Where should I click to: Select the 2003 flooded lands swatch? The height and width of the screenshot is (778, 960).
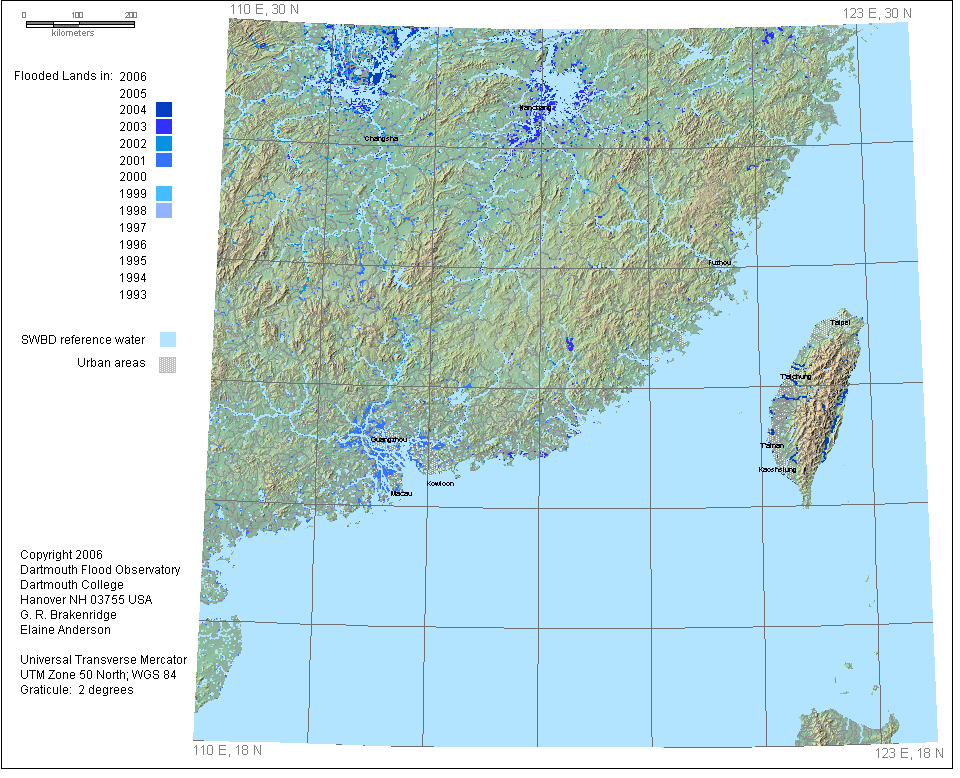coord(164,127)
